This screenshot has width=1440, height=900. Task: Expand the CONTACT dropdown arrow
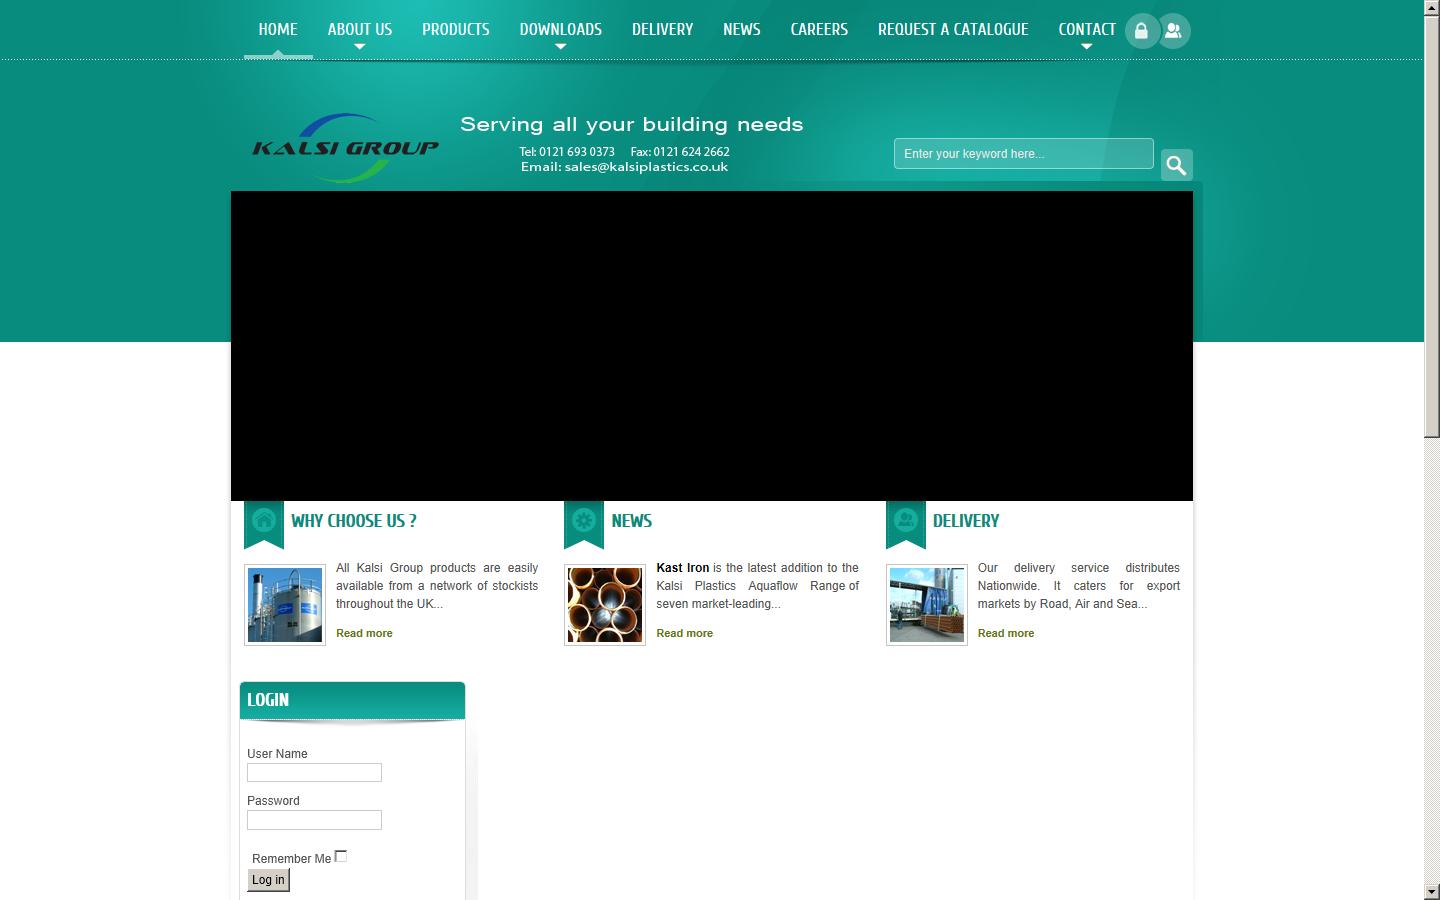click(x=1086, y=44)
